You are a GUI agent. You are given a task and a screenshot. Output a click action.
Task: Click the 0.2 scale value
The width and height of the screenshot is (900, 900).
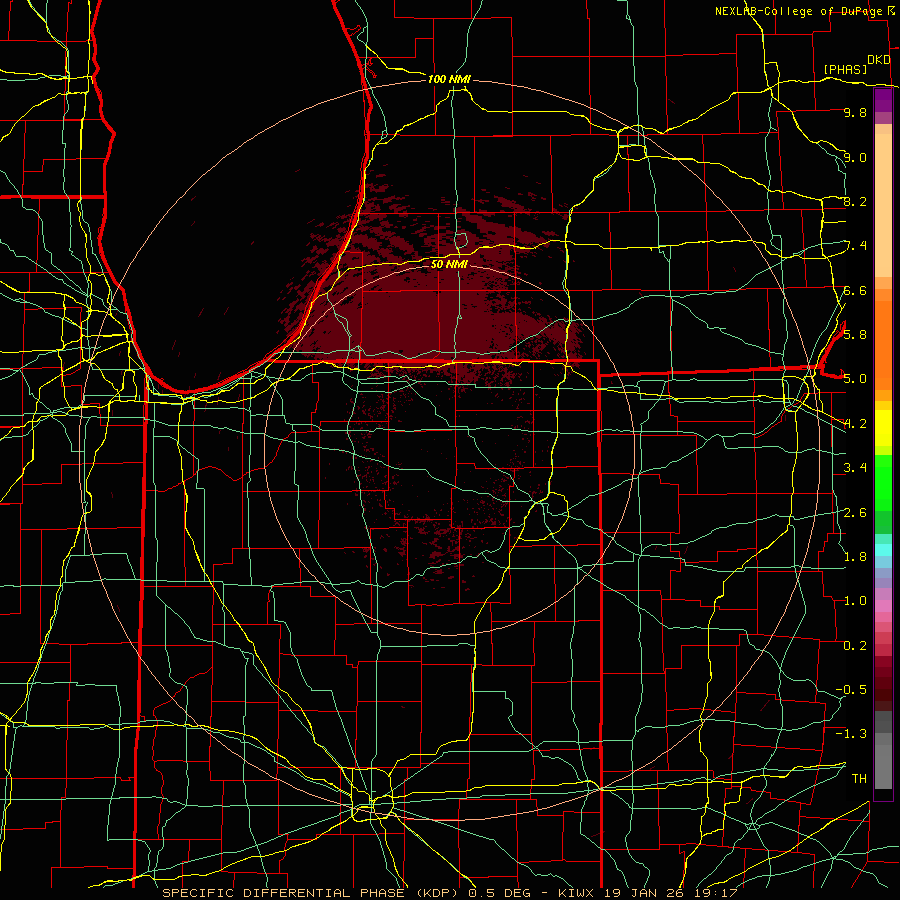[x=855, y=646]
